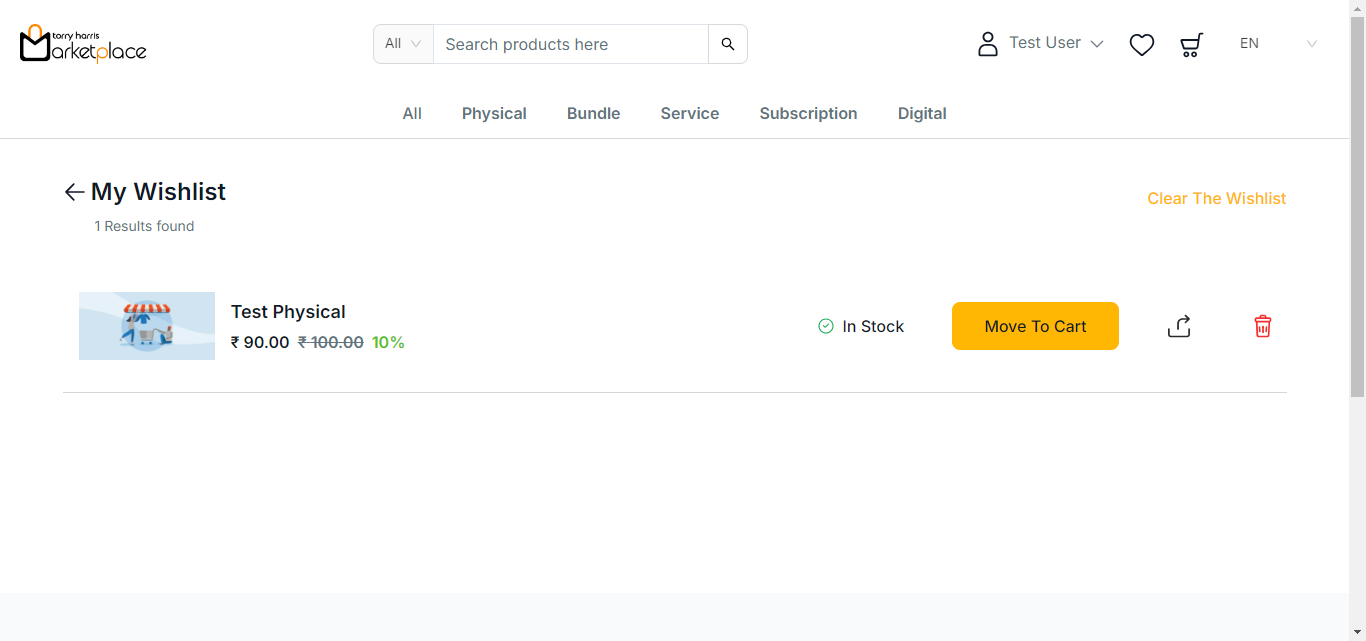Select the All category tab
Screen dimensions: 1366x641
412,114
